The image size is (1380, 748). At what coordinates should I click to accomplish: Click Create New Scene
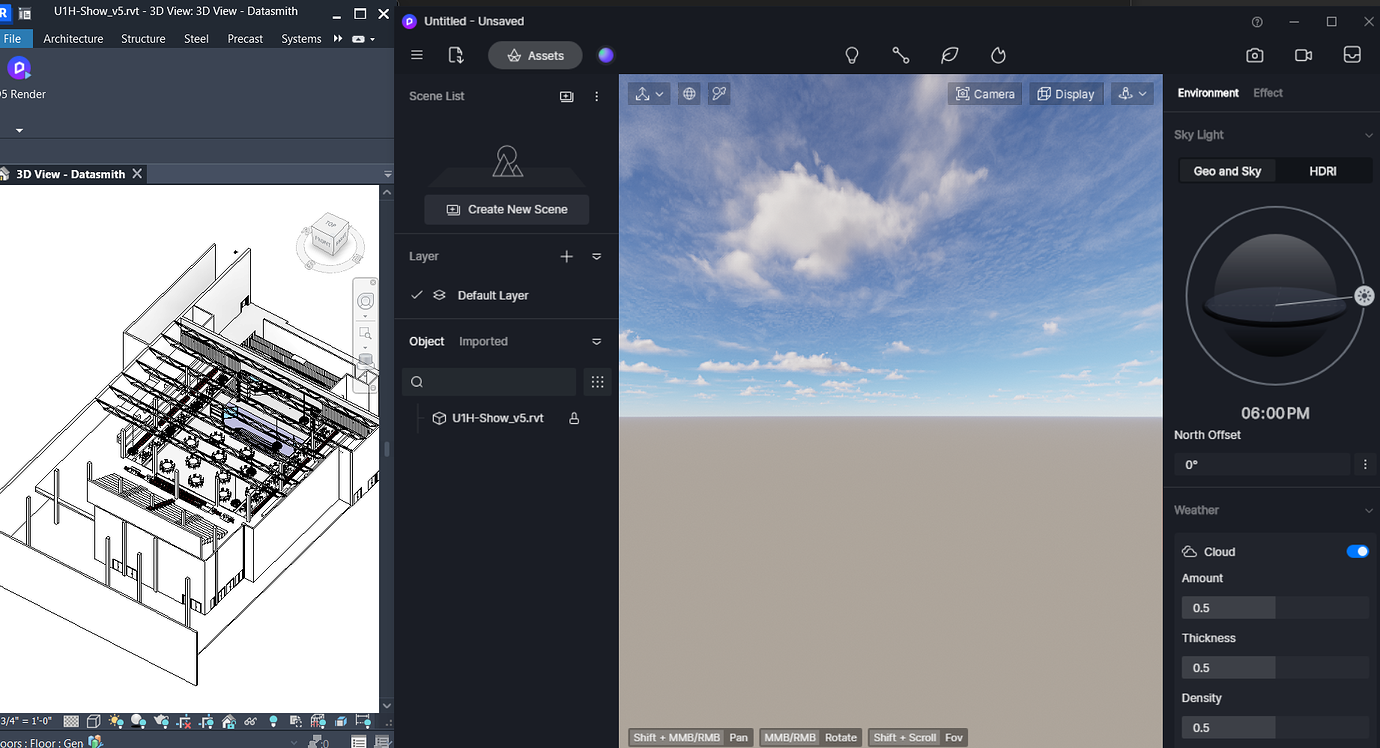tap(506, 209)
